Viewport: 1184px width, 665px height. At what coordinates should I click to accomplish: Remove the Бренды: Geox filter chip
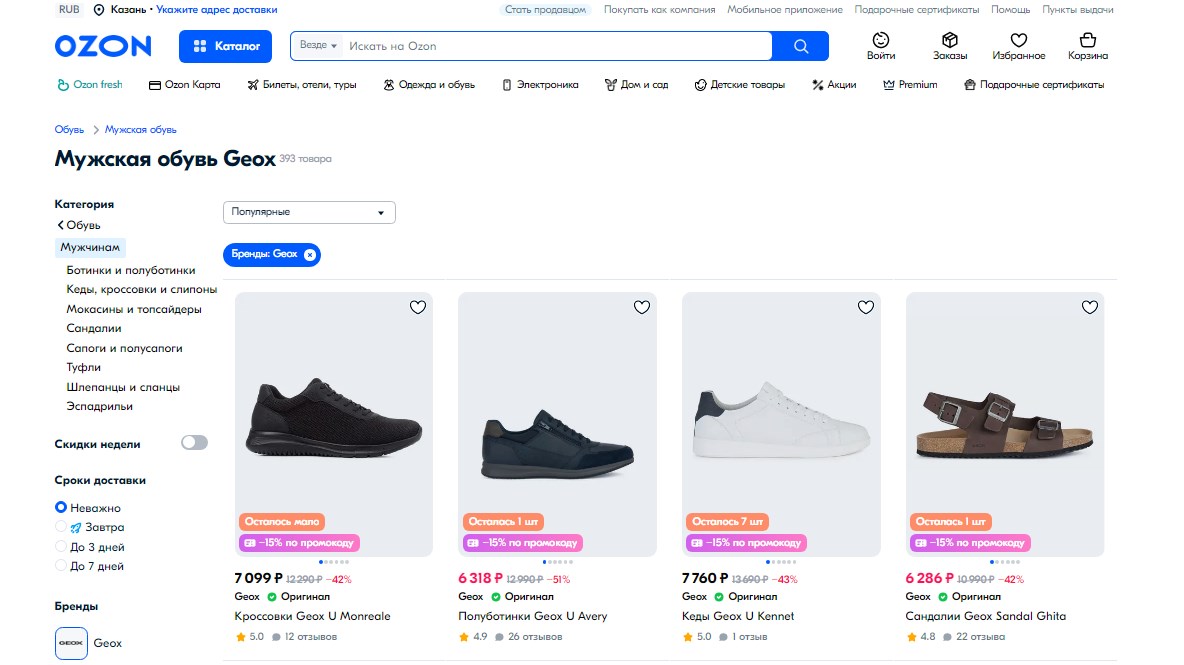(x=310, y=254)
